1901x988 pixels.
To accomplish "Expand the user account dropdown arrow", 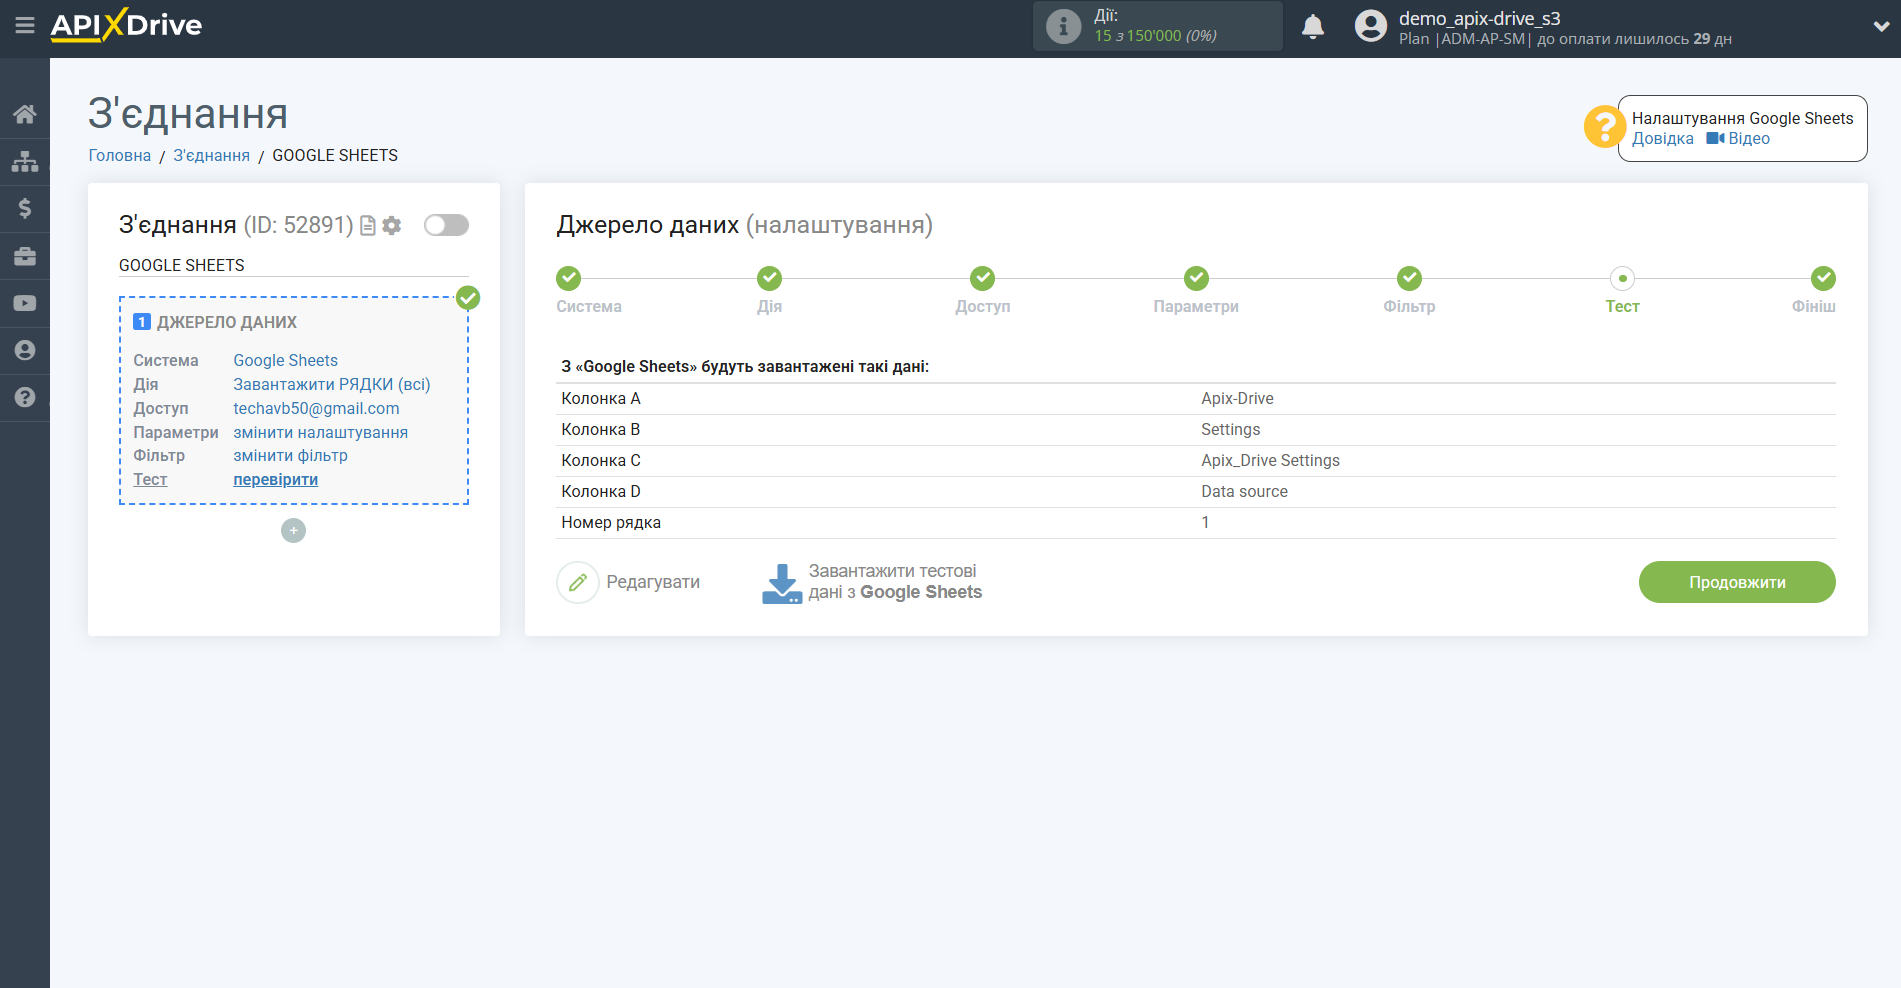I will [1880, 27].
